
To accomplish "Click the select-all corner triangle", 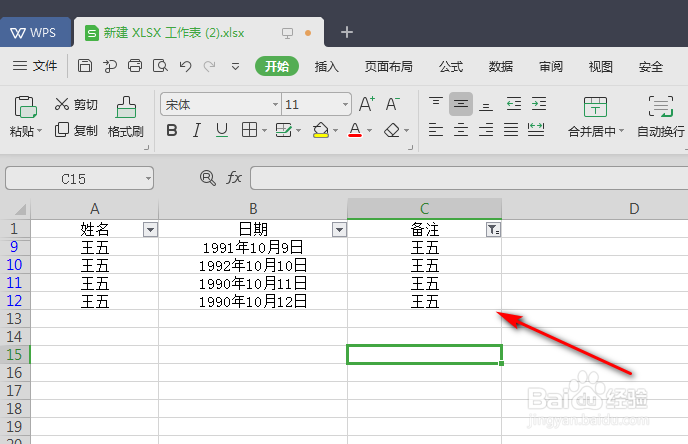I will [x=19, y=209].
